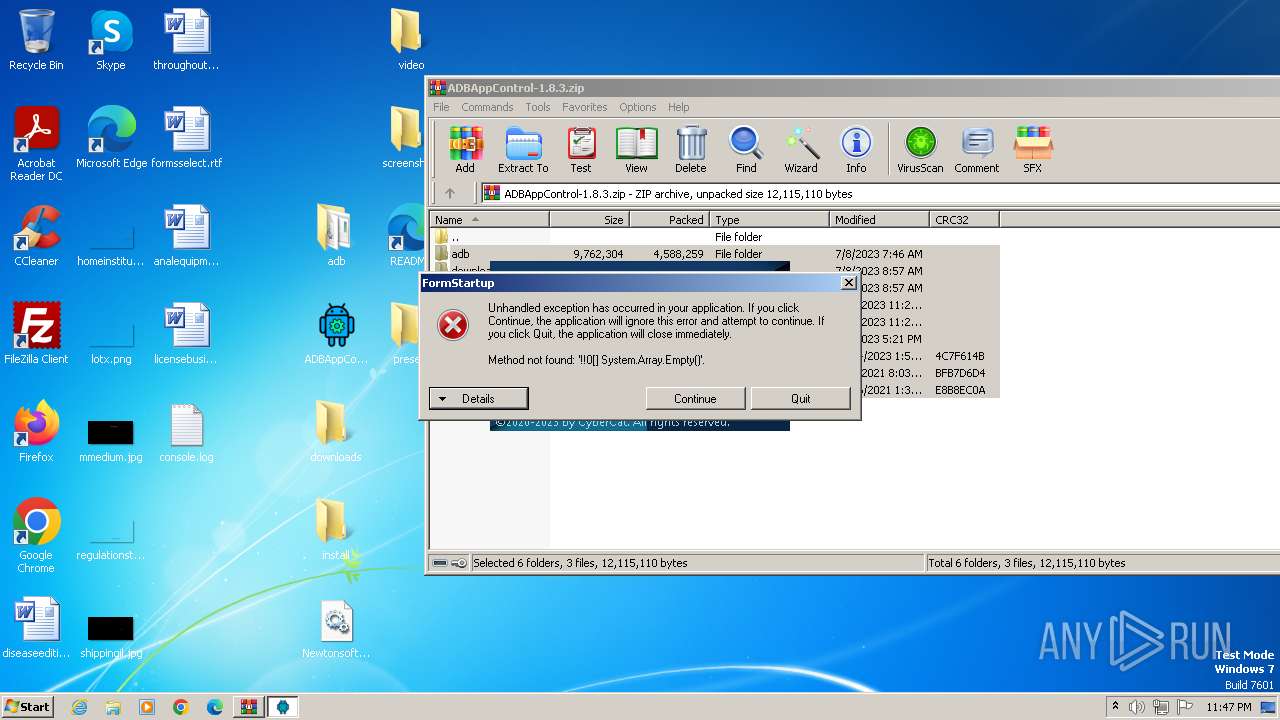Viewport: 1280px width, 720px height.
Task: Click Quit in the FormStartup dialog
Action: pos(801,398)
